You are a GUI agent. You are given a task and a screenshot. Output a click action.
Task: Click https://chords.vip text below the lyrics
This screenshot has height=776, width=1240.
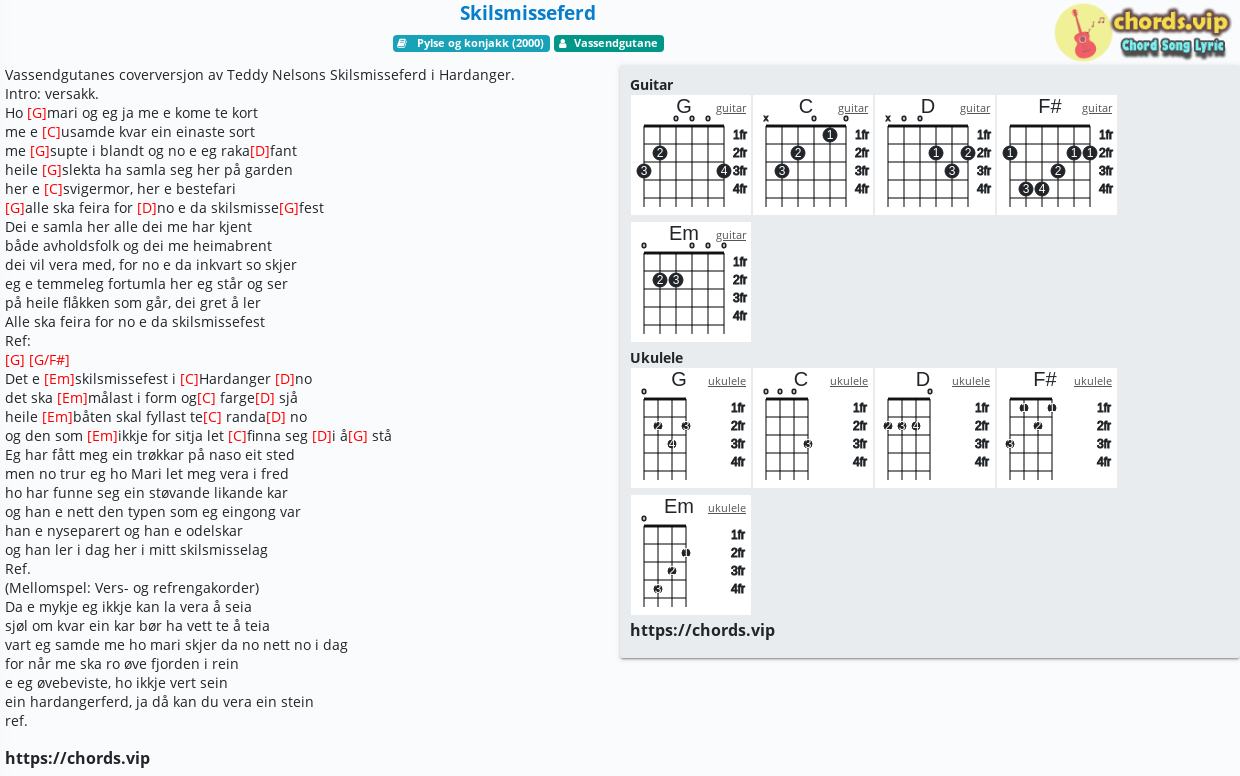(77, 758)
